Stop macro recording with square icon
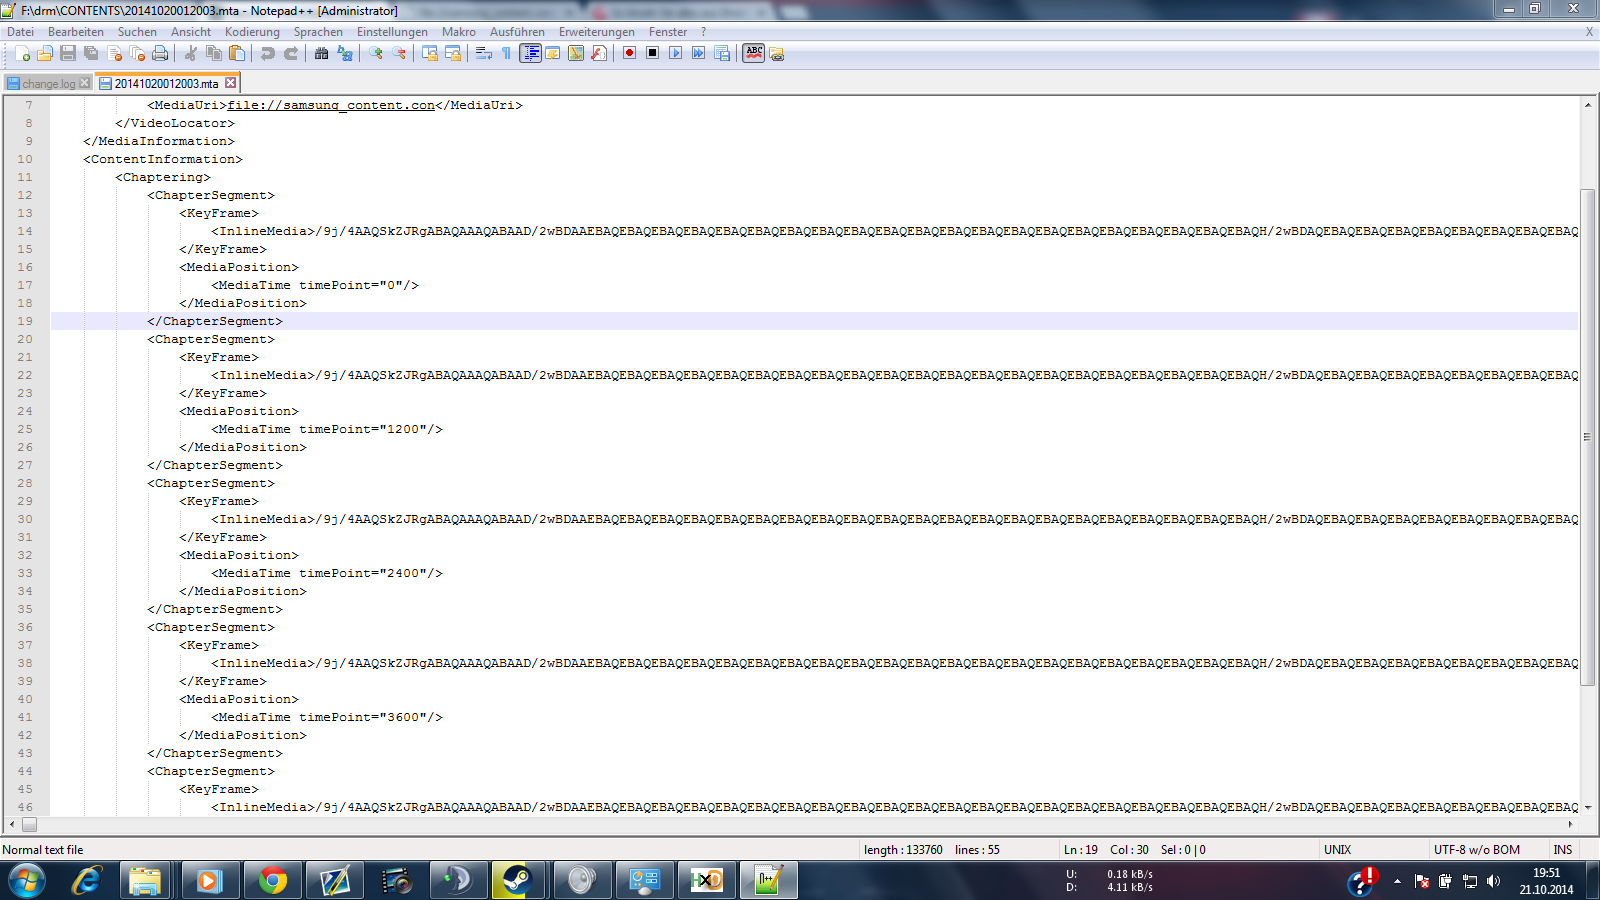 coord(653,53)
